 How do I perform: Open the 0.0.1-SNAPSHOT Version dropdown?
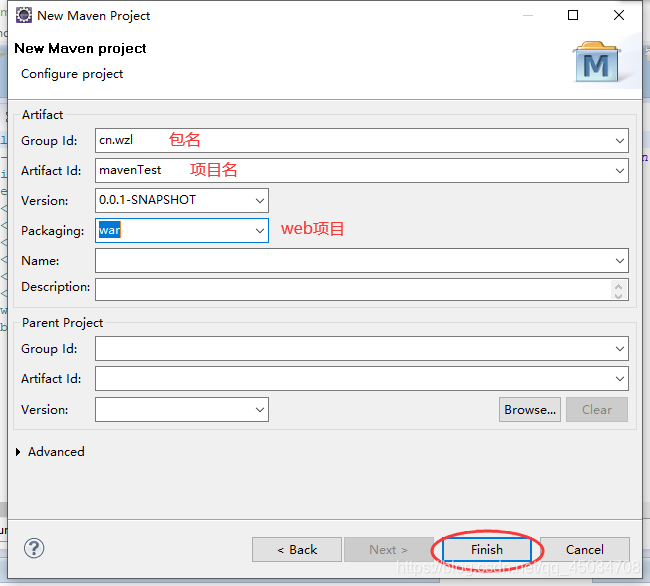[260, 201]
